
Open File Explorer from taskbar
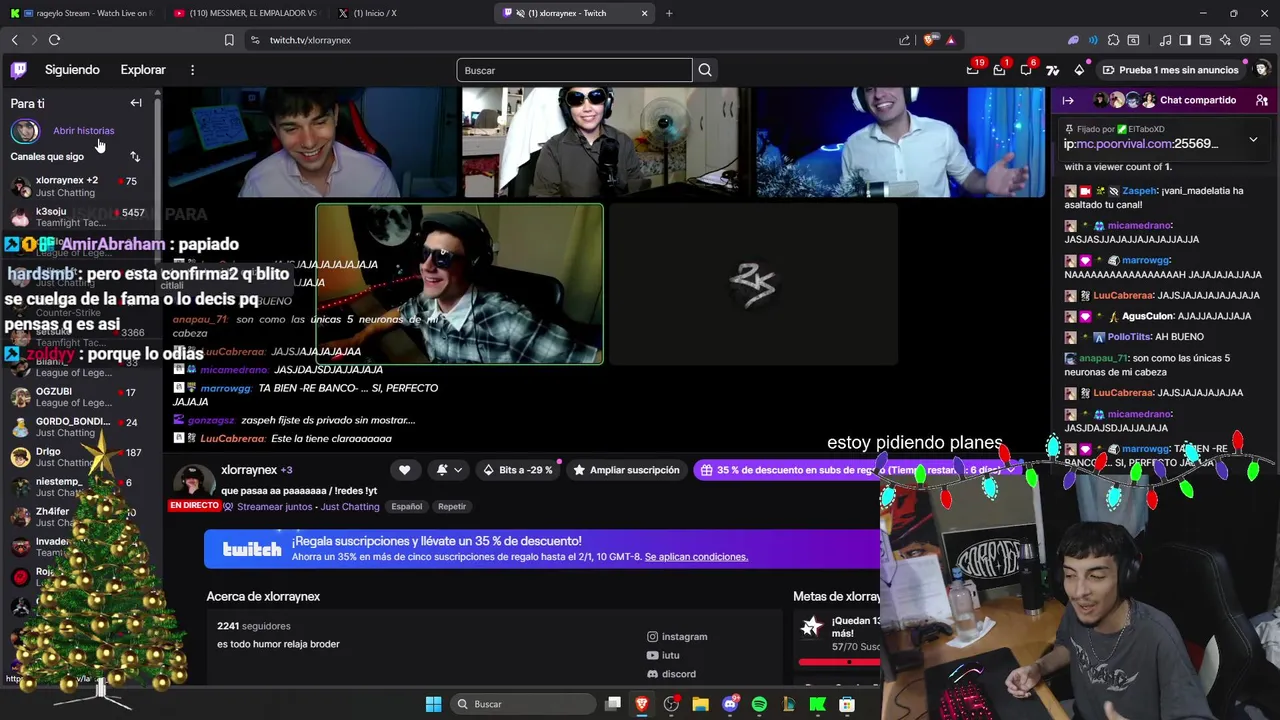[x=700, y=704]
